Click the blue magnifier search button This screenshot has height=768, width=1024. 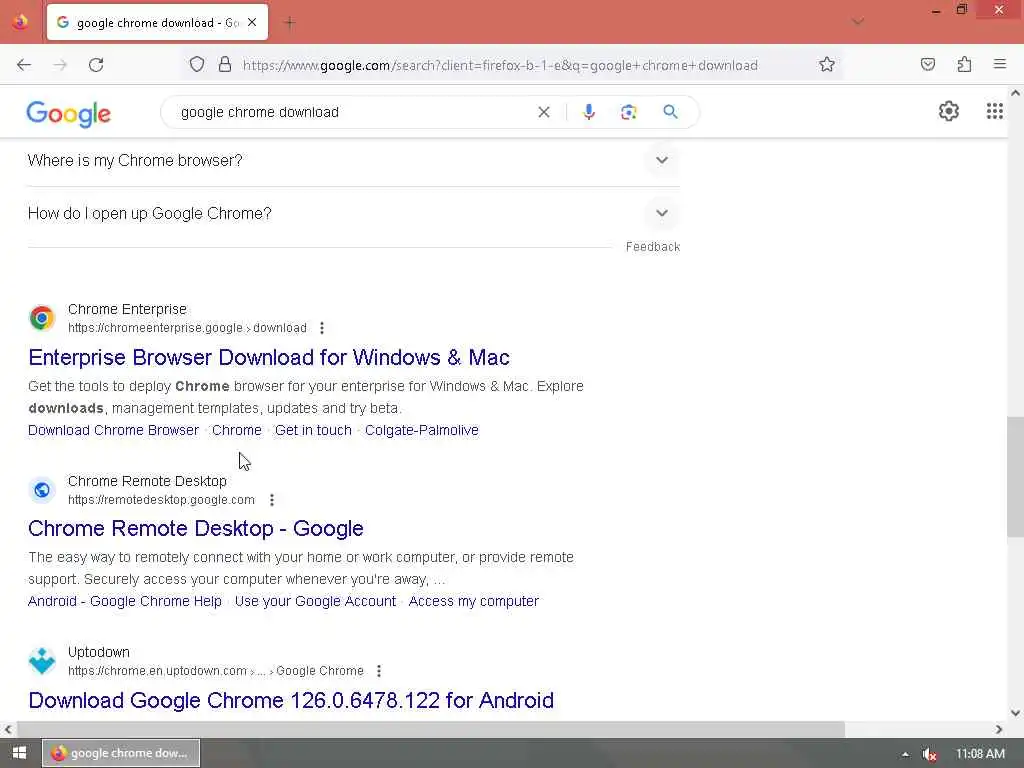click(x=670, y=112)
